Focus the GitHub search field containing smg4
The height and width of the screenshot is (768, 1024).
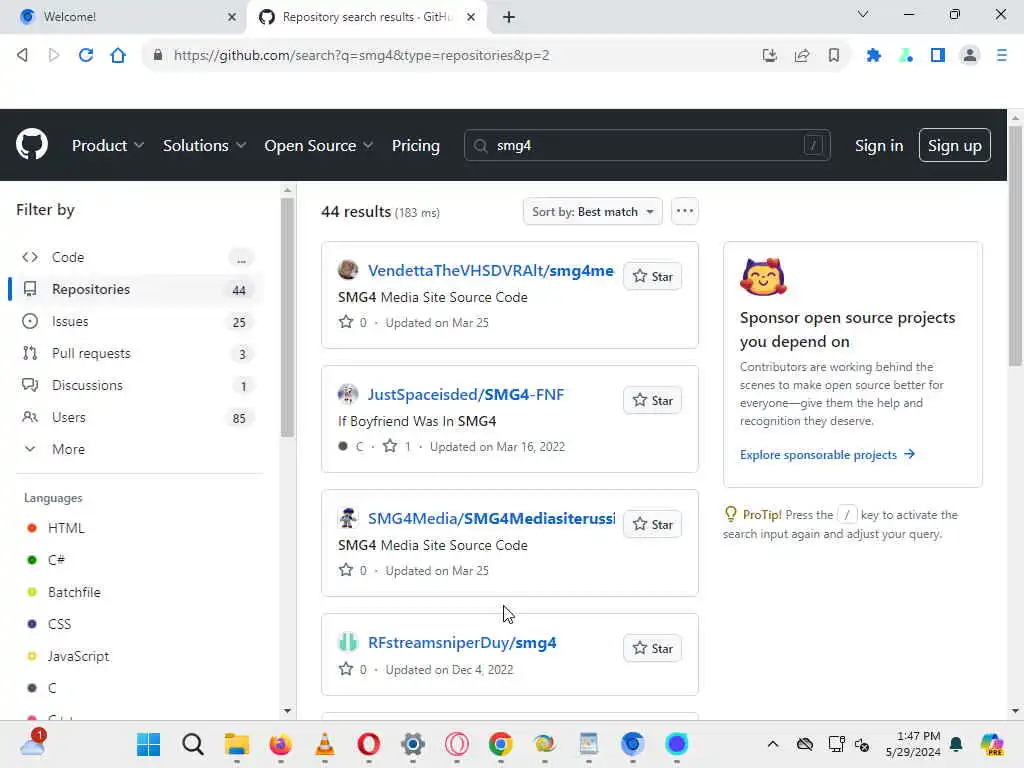tap(647, 145)
